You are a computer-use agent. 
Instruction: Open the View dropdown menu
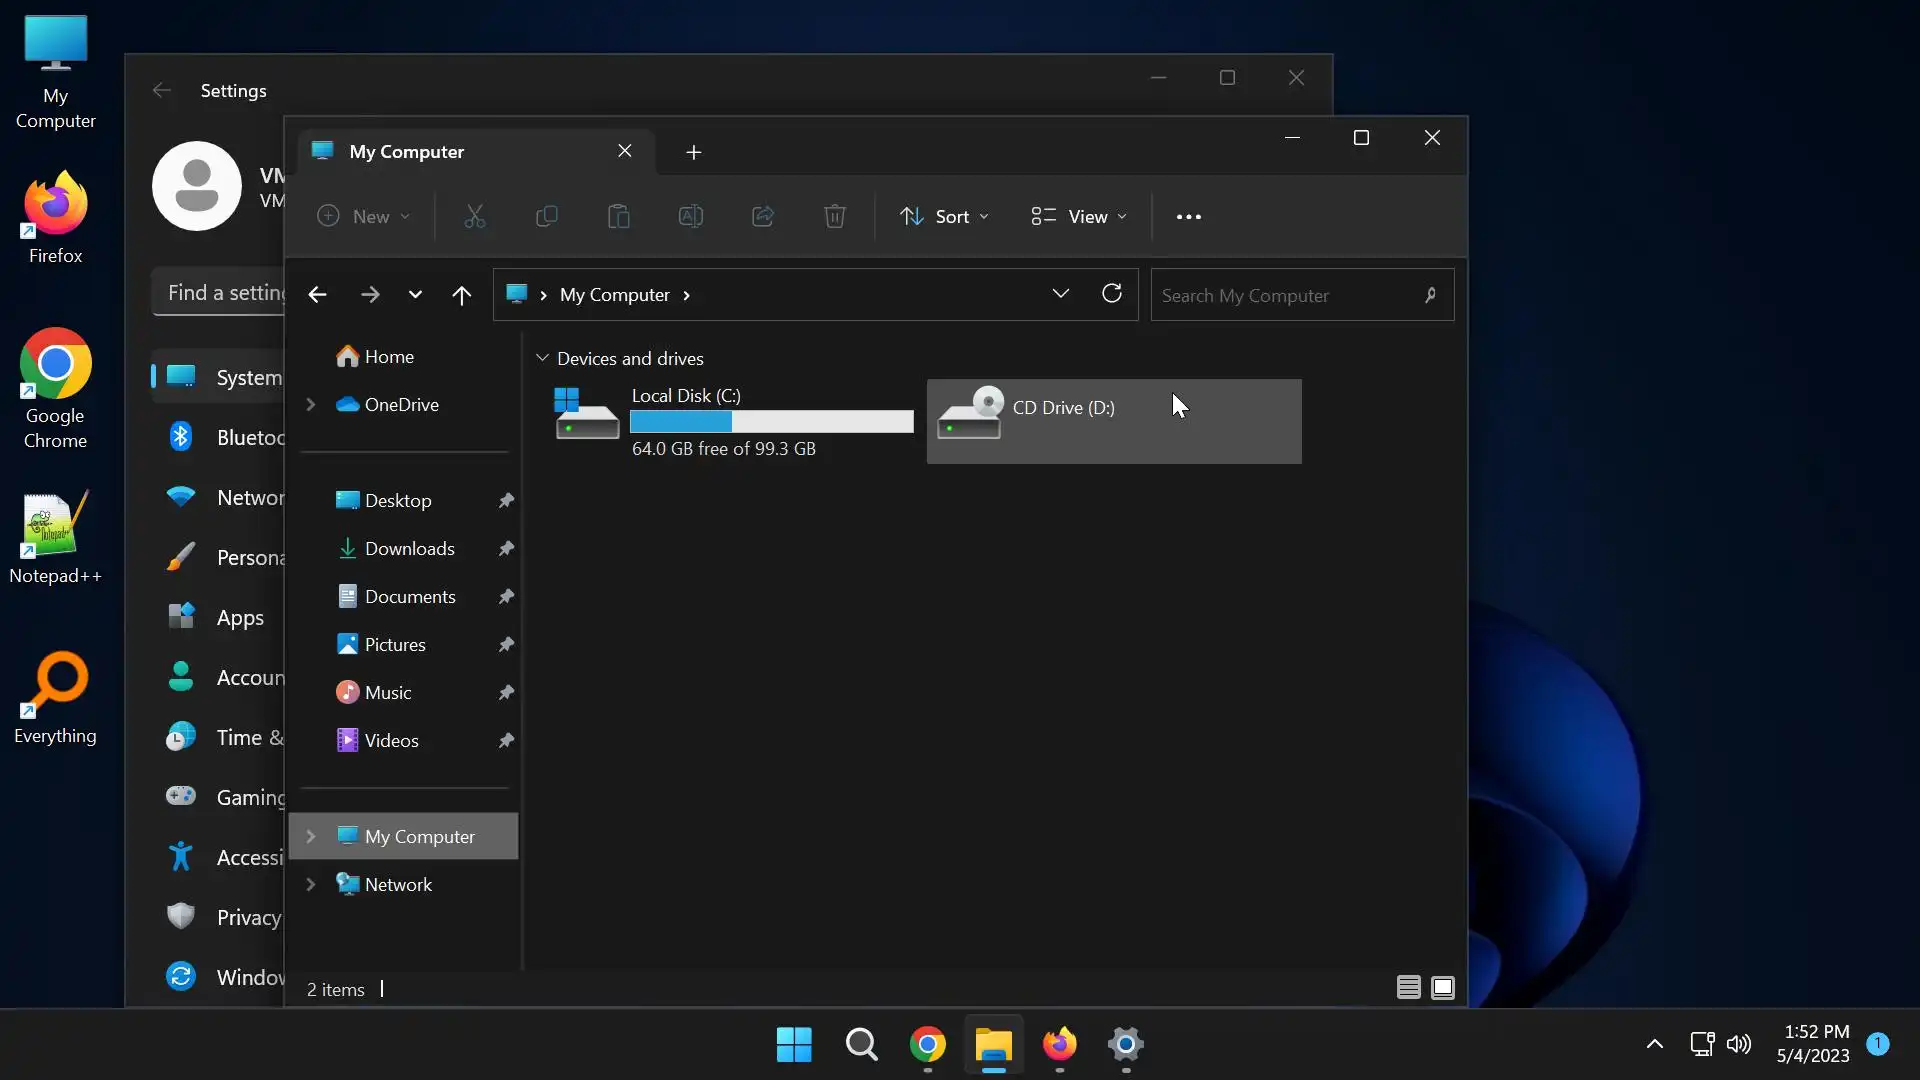(x=1078, y=217)
